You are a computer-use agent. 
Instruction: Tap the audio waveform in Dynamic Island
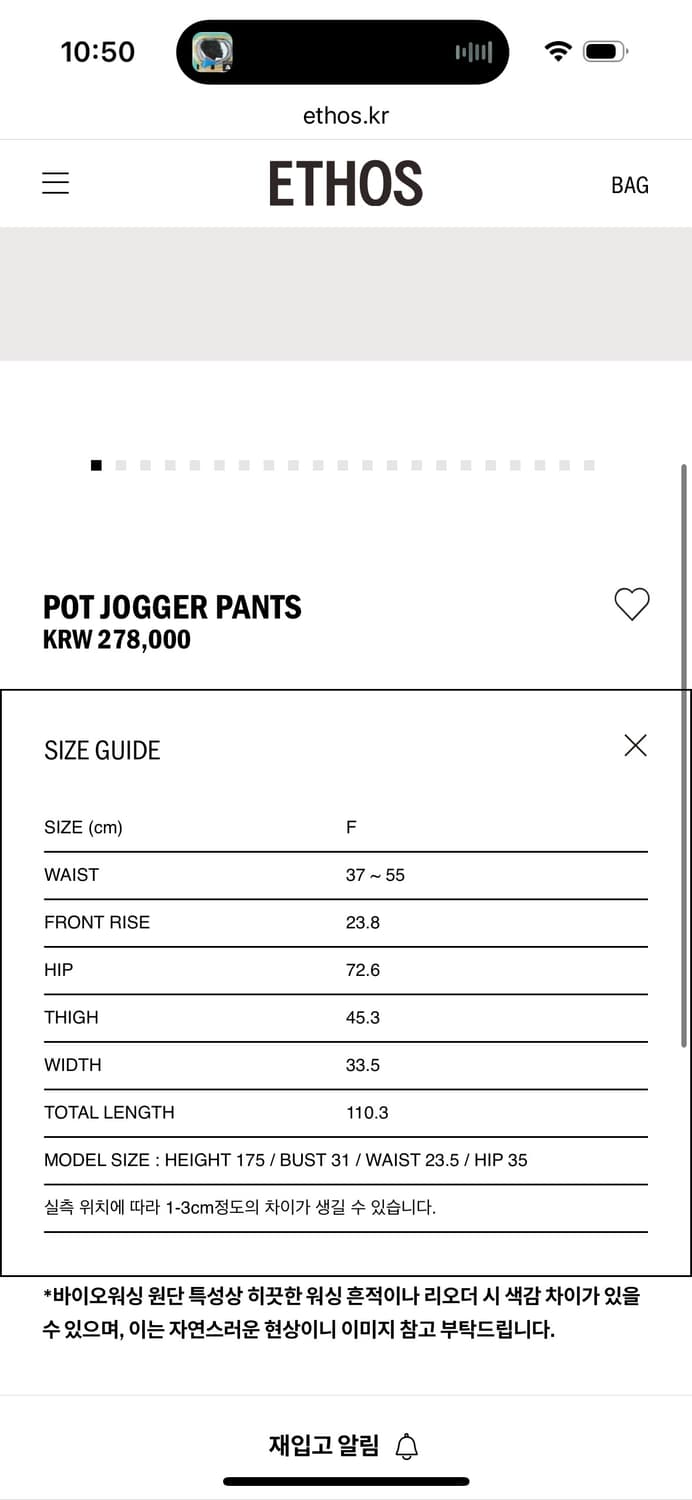pyautogui.click(x=474, y=52)
